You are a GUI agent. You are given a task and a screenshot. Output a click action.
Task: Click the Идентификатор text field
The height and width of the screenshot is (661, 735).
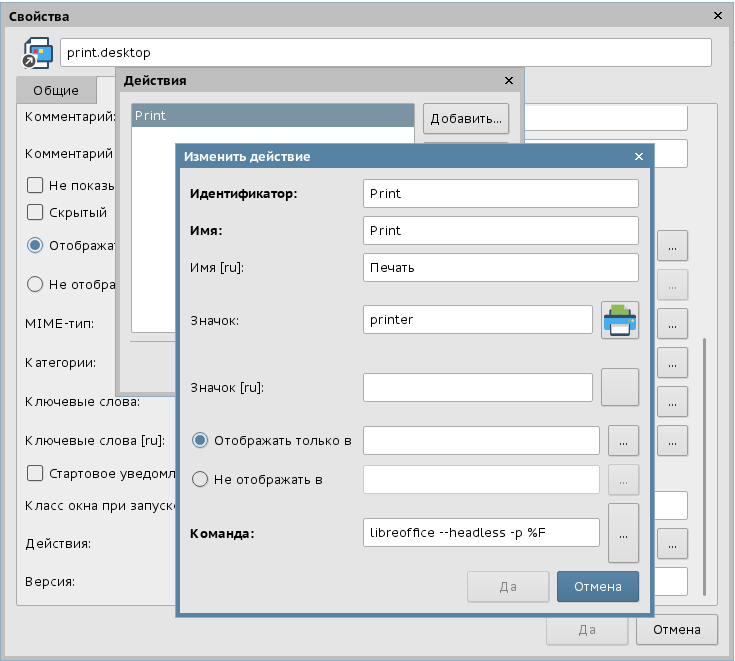501,193
